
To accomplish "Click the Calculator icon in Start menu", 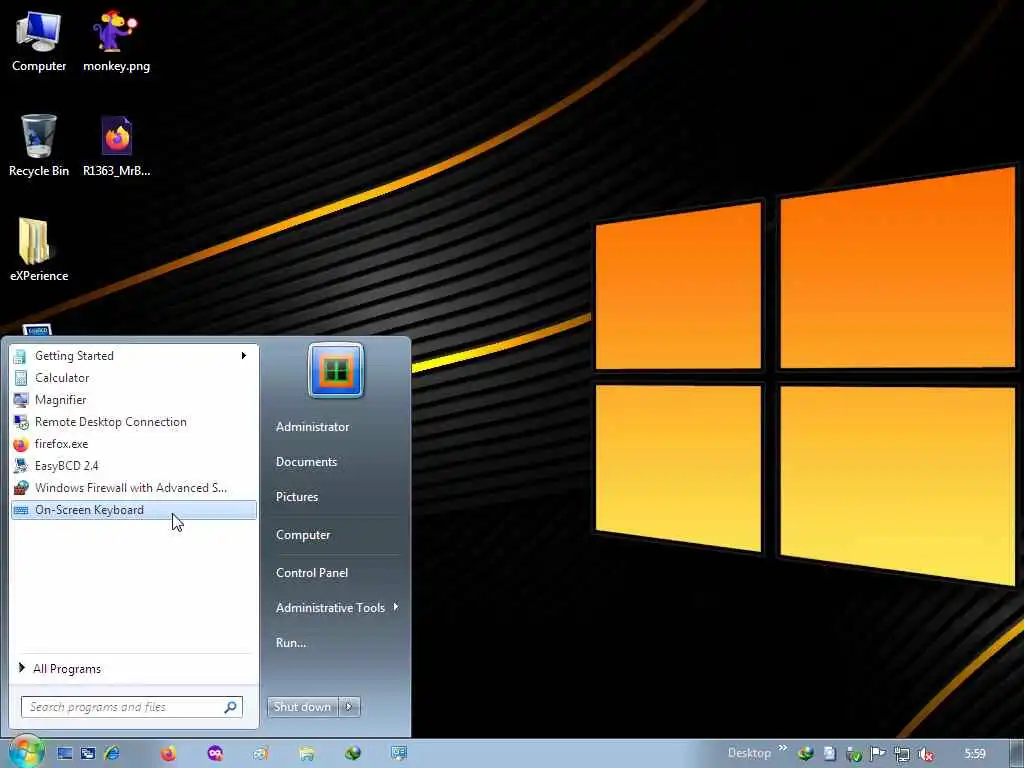I will (21, 377).
